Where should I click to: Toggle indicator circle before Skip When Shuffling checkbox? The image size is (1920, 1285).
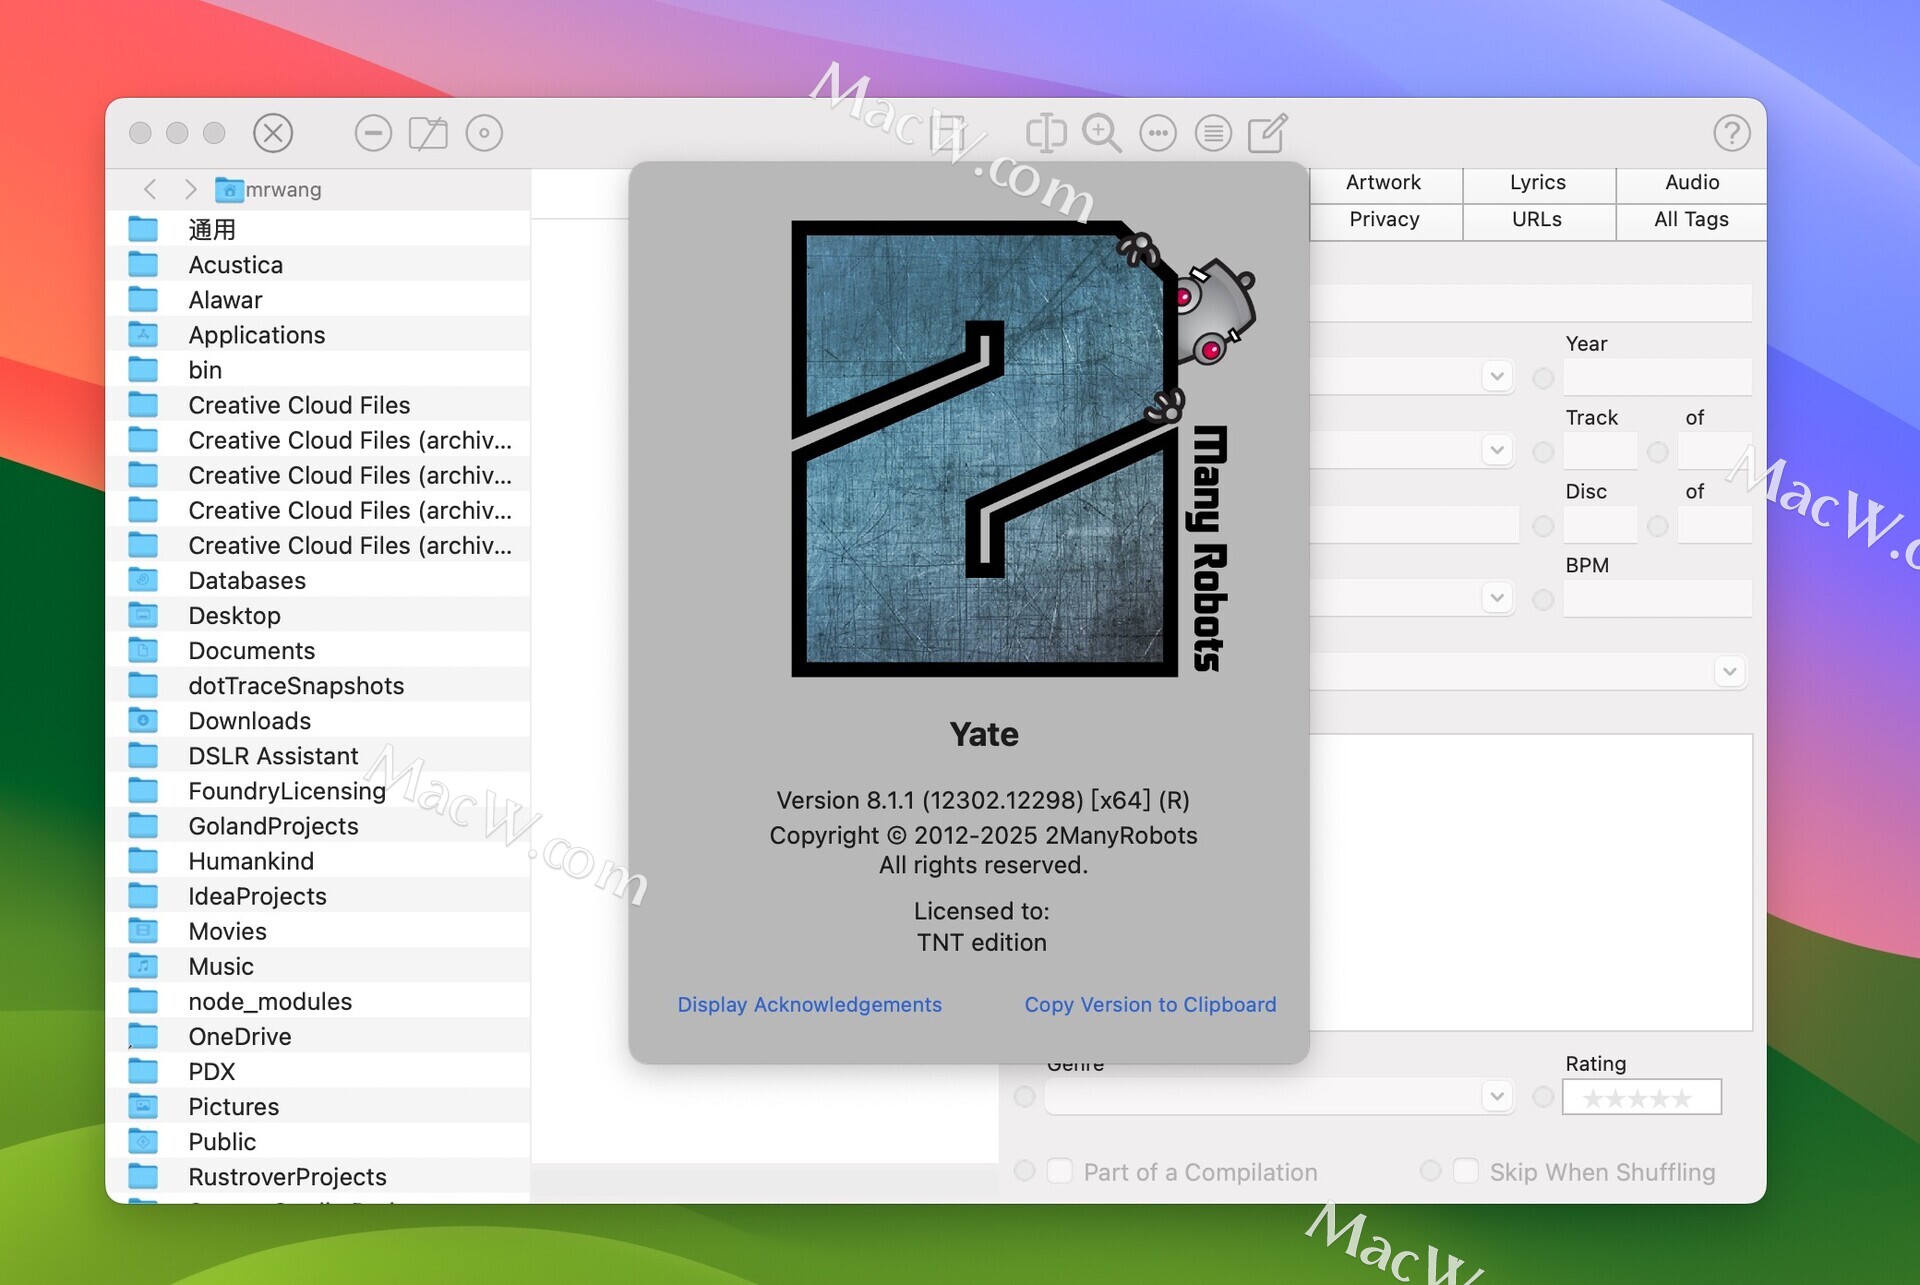click(x=1430, y=1171)
